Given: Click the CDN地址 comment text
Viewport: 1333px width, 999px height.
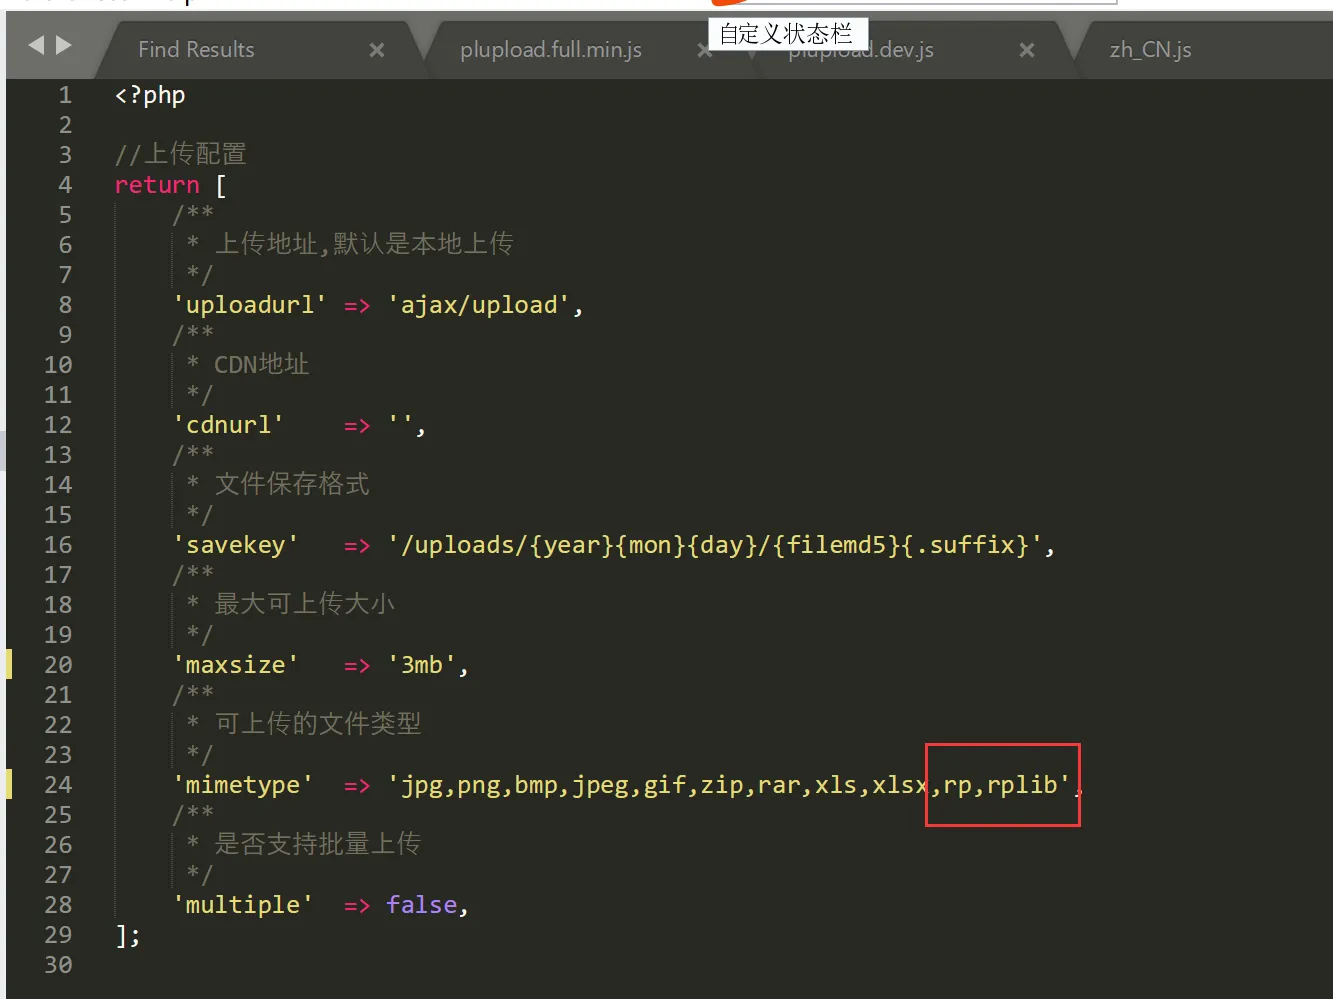Looking at the screenshot, I should (x=262, y=364).
